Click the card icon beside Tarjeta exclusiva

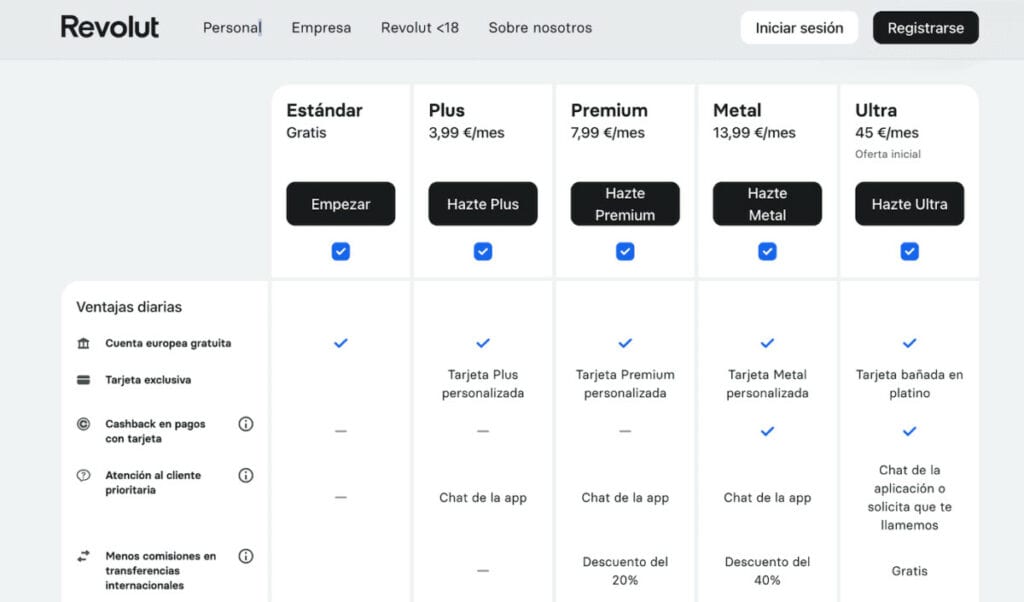coord(83,380)
